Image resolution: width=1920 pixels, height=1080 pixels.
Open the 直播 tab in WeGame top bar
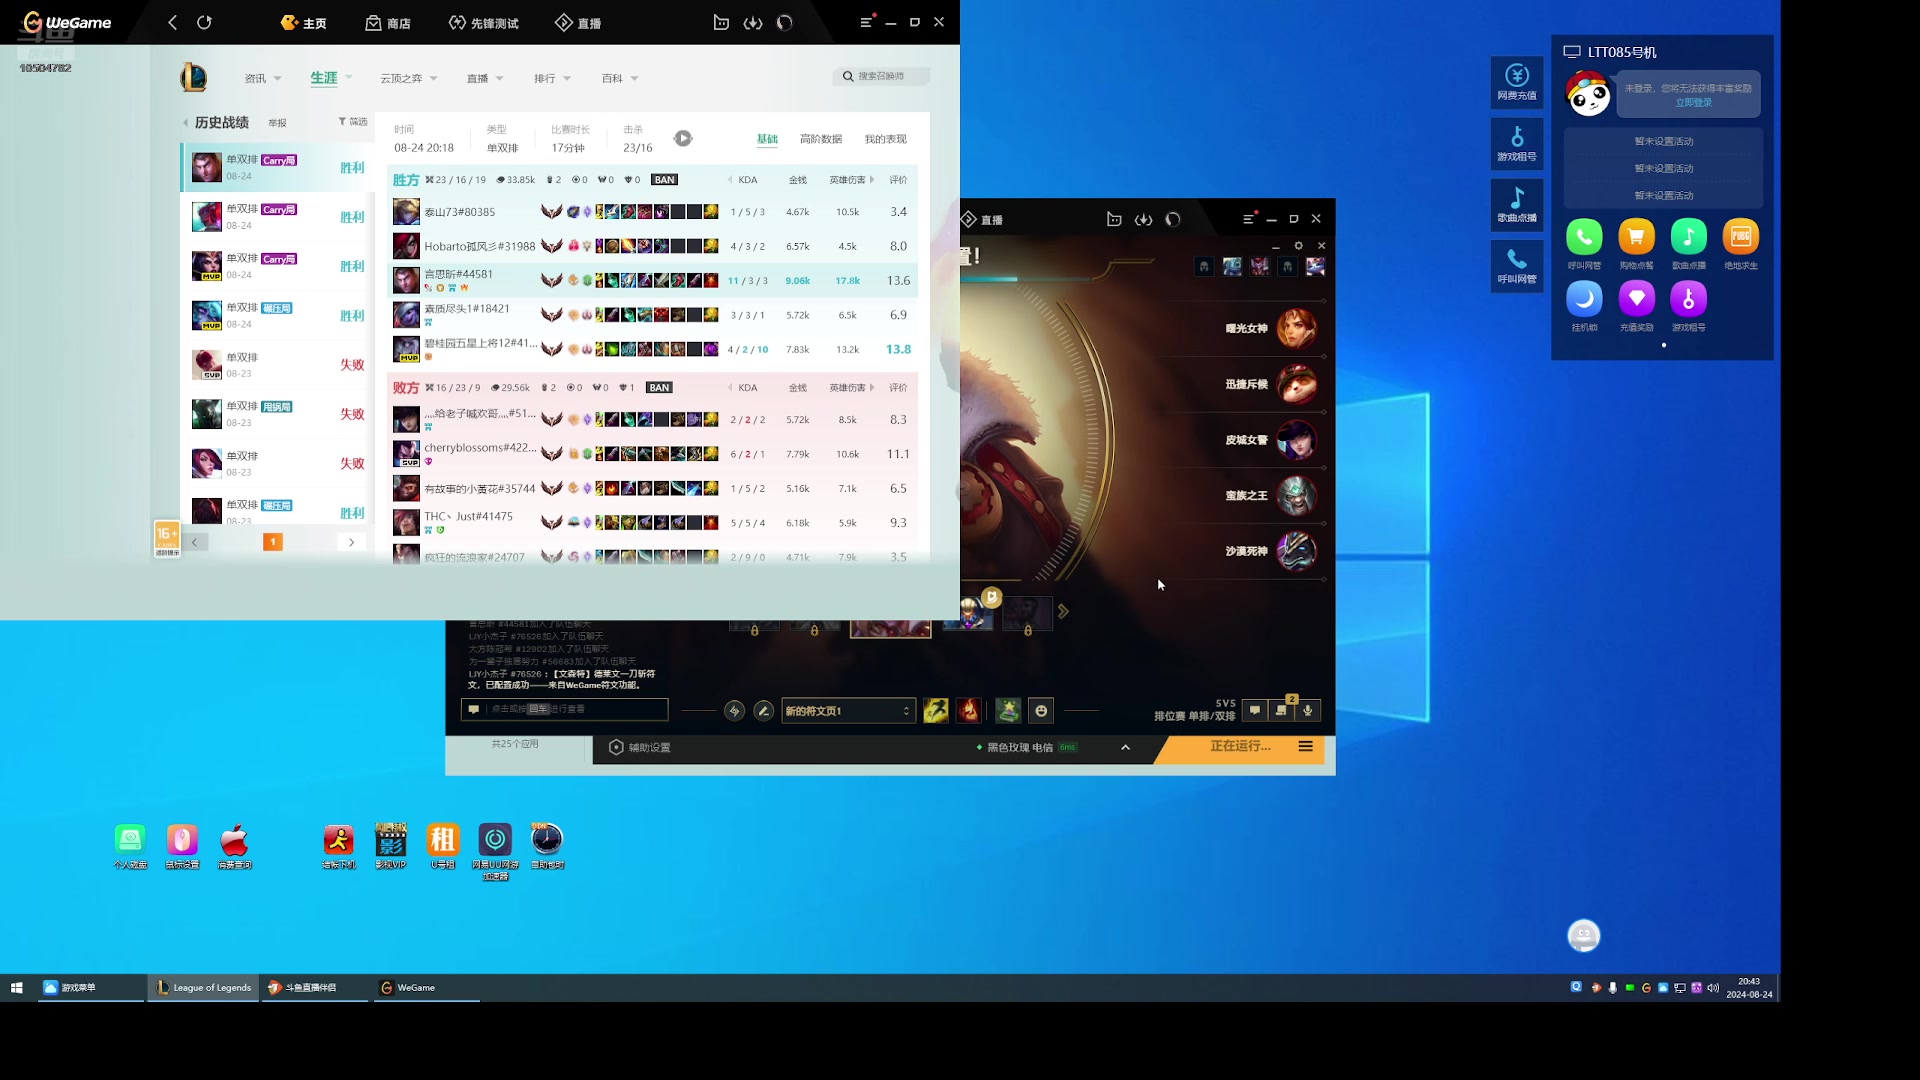[x=578, y=22]
